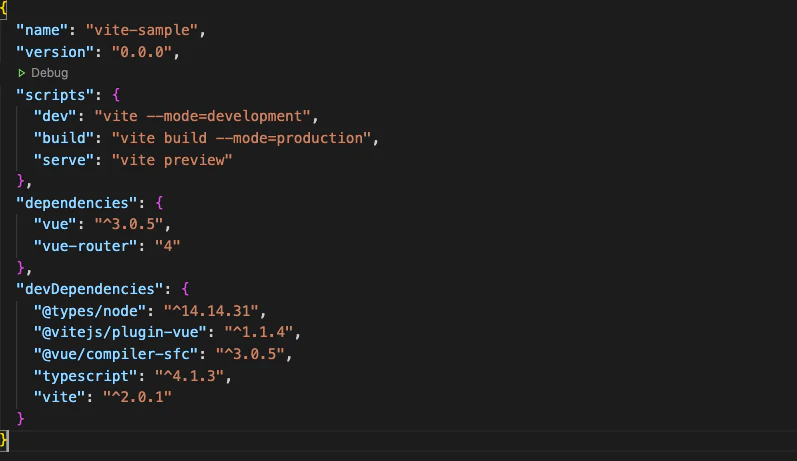
Task: Click the "vite --mode=development" value
Action: 202,116
